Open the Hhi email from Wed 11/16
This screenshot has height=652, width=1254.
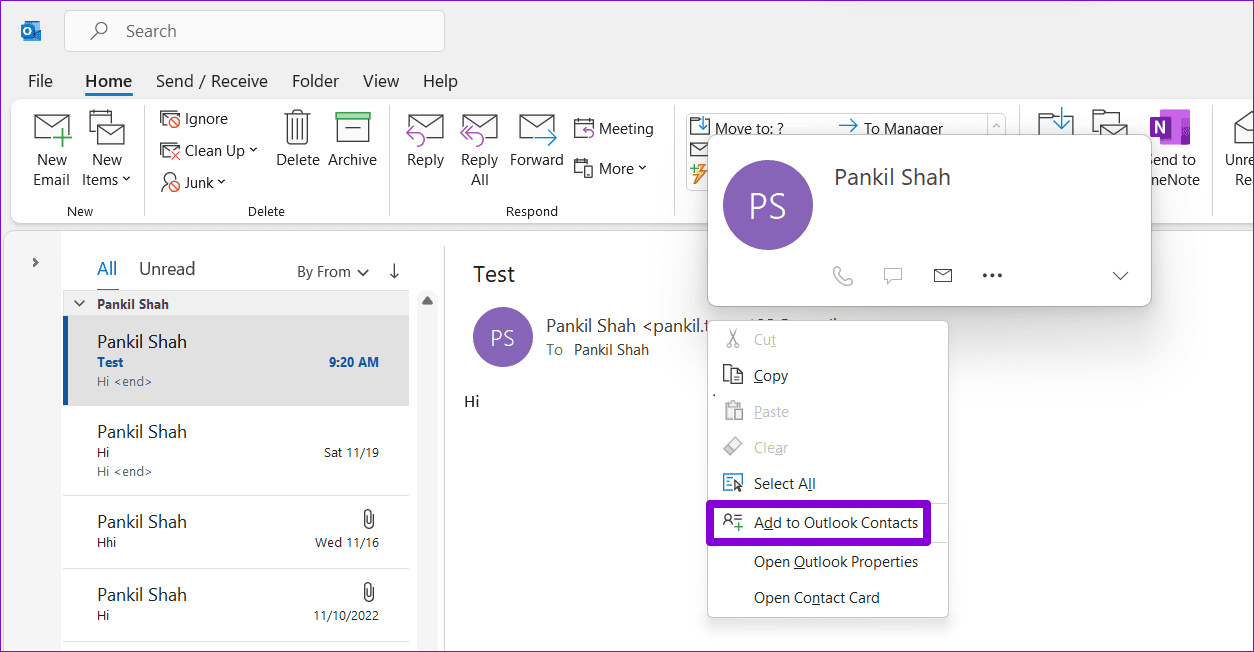[236, 532]
